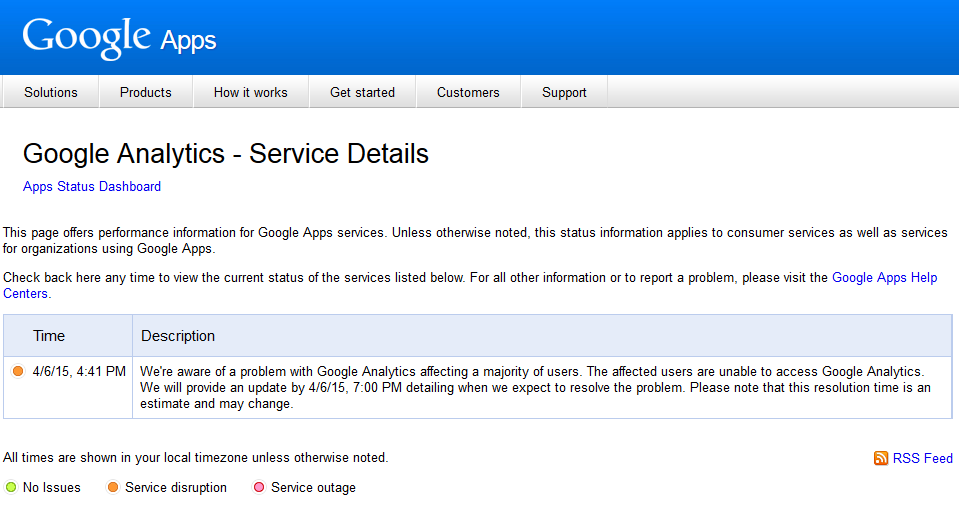Image resolution: width=959 pixels, height=507 pixels.
Task: Click the Time column header
Action: 49,336
